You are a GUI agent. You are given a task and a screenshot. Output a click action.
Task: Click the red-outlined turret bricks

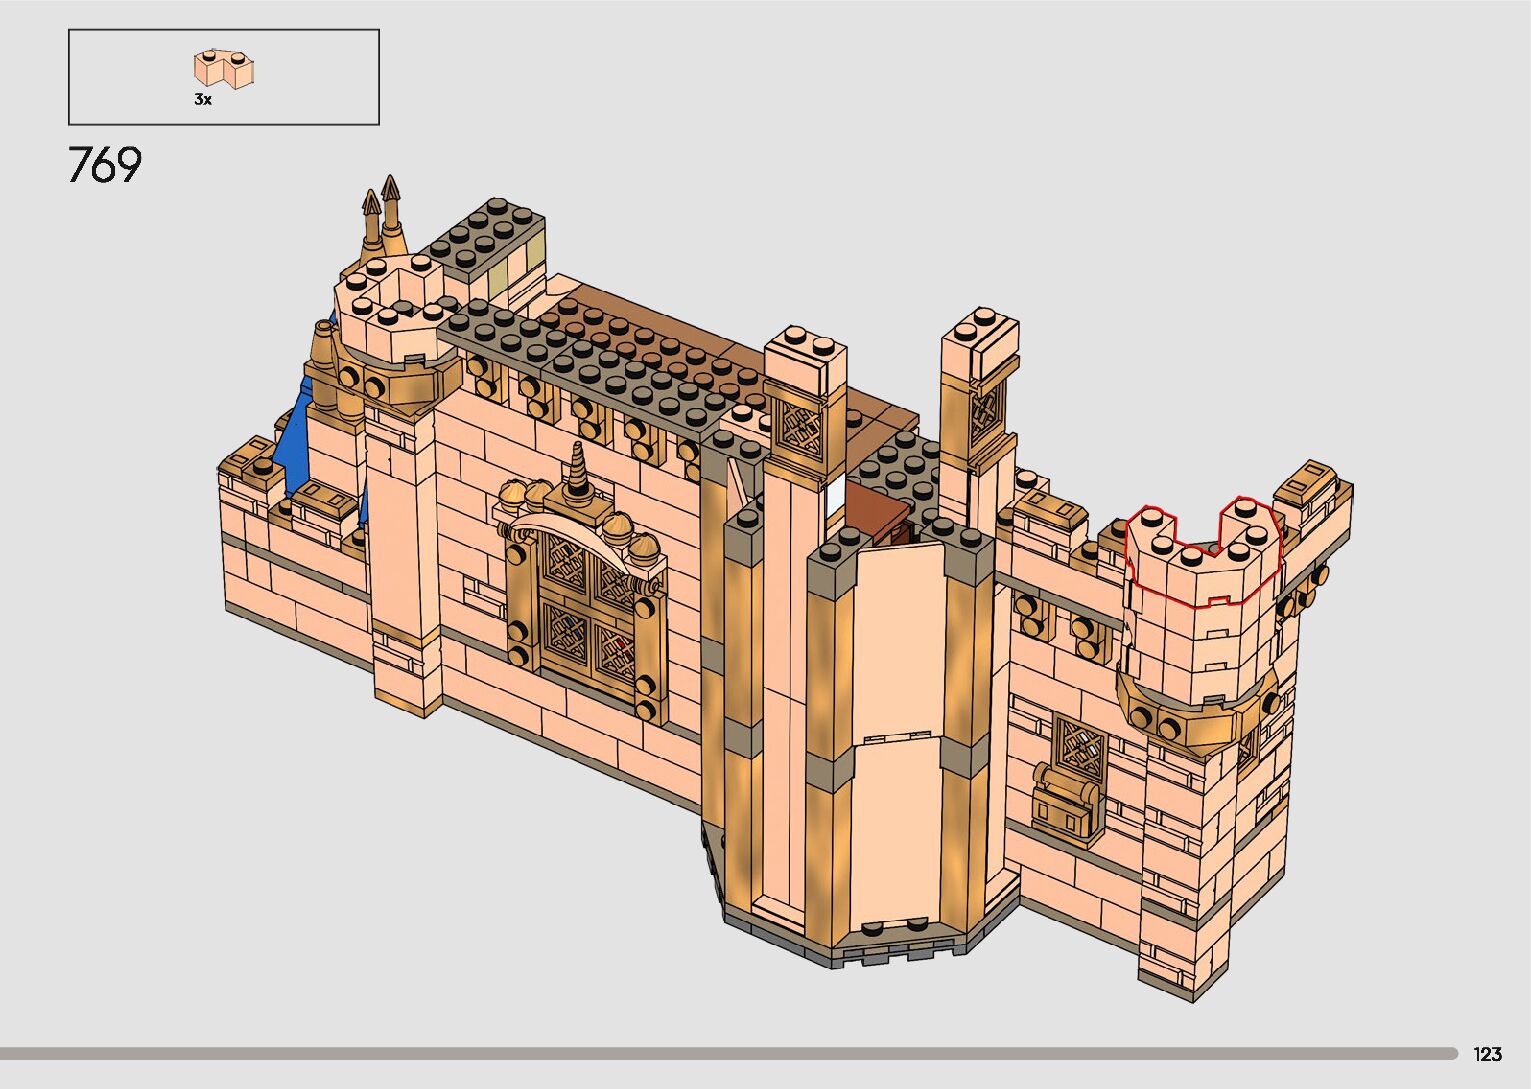[x=1201, y=556]
